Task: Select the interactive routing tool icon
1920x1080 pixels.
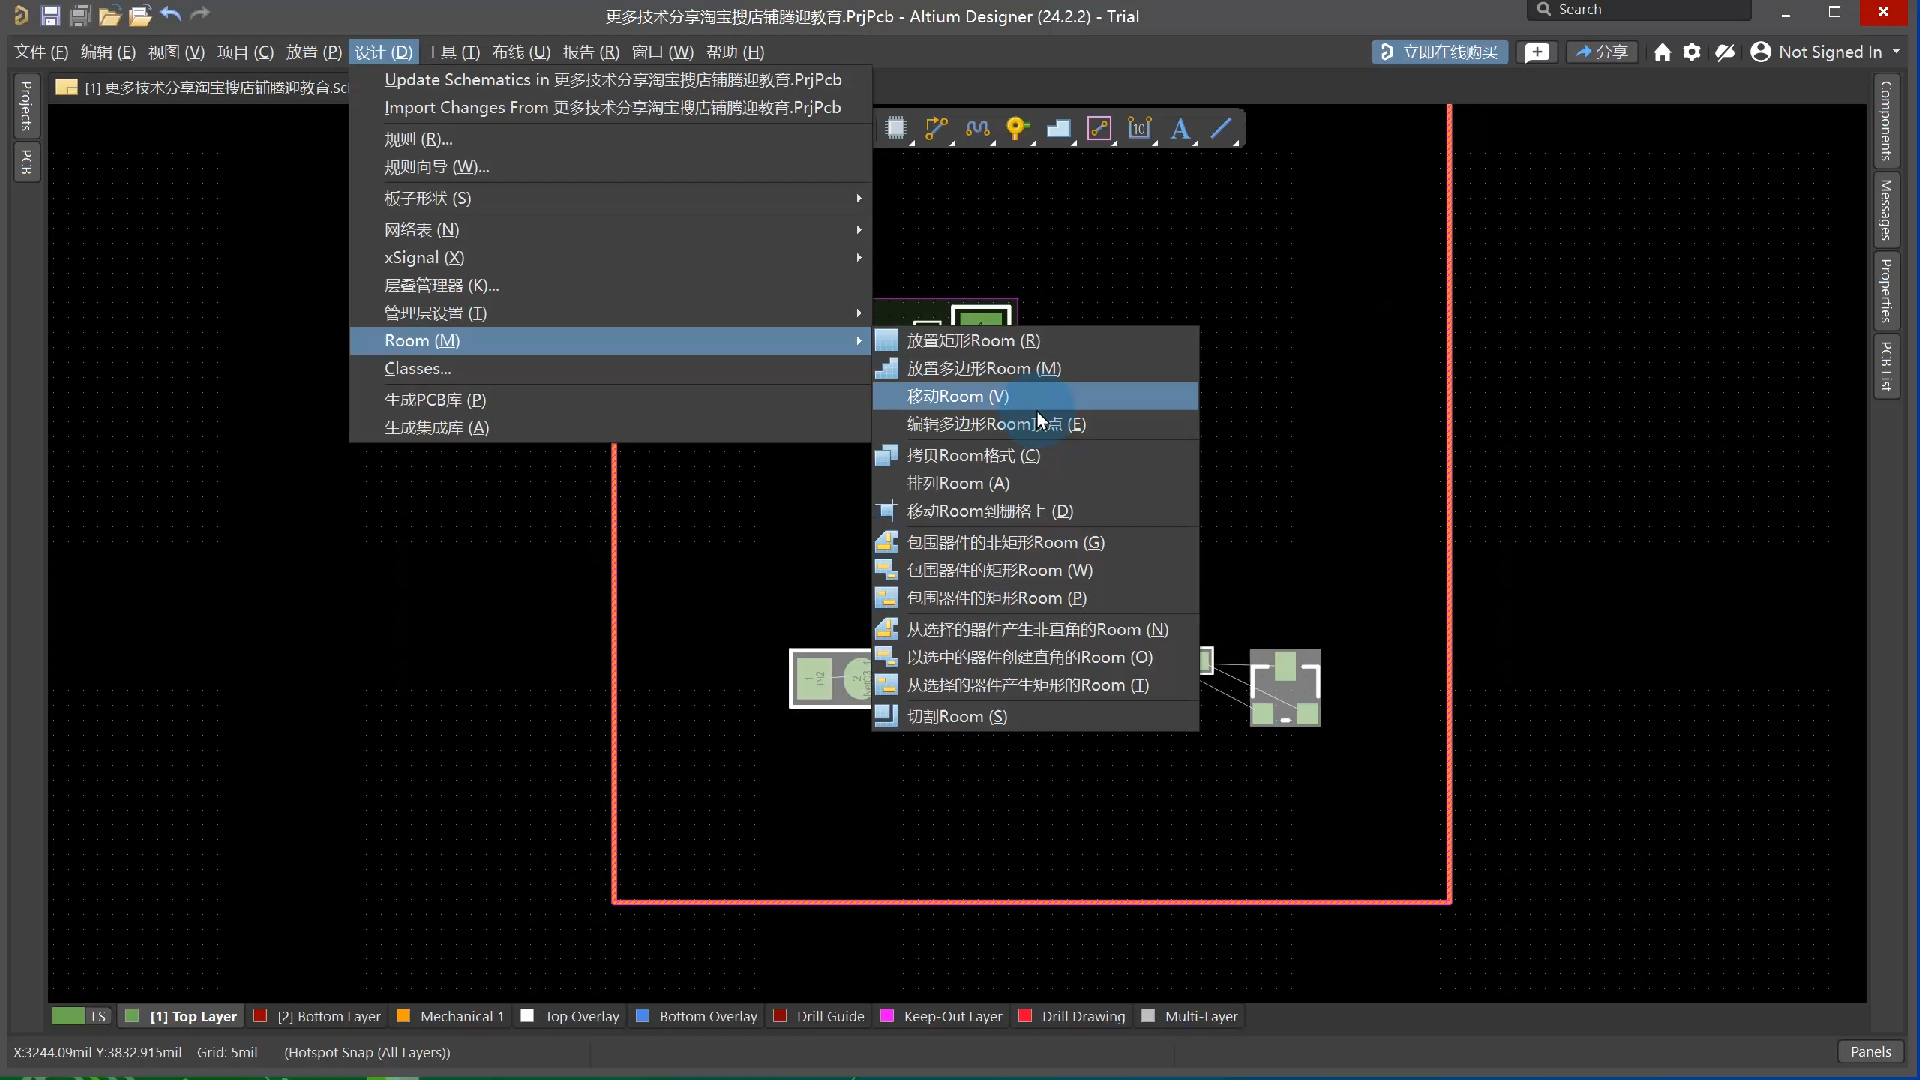Action: (x=936, y=128)
